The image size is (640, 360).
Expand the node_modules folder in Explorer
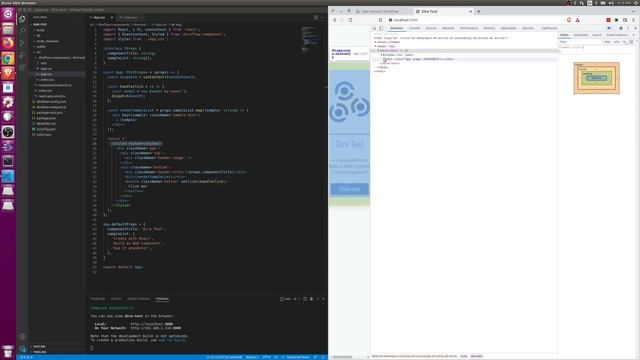[47, 41]
